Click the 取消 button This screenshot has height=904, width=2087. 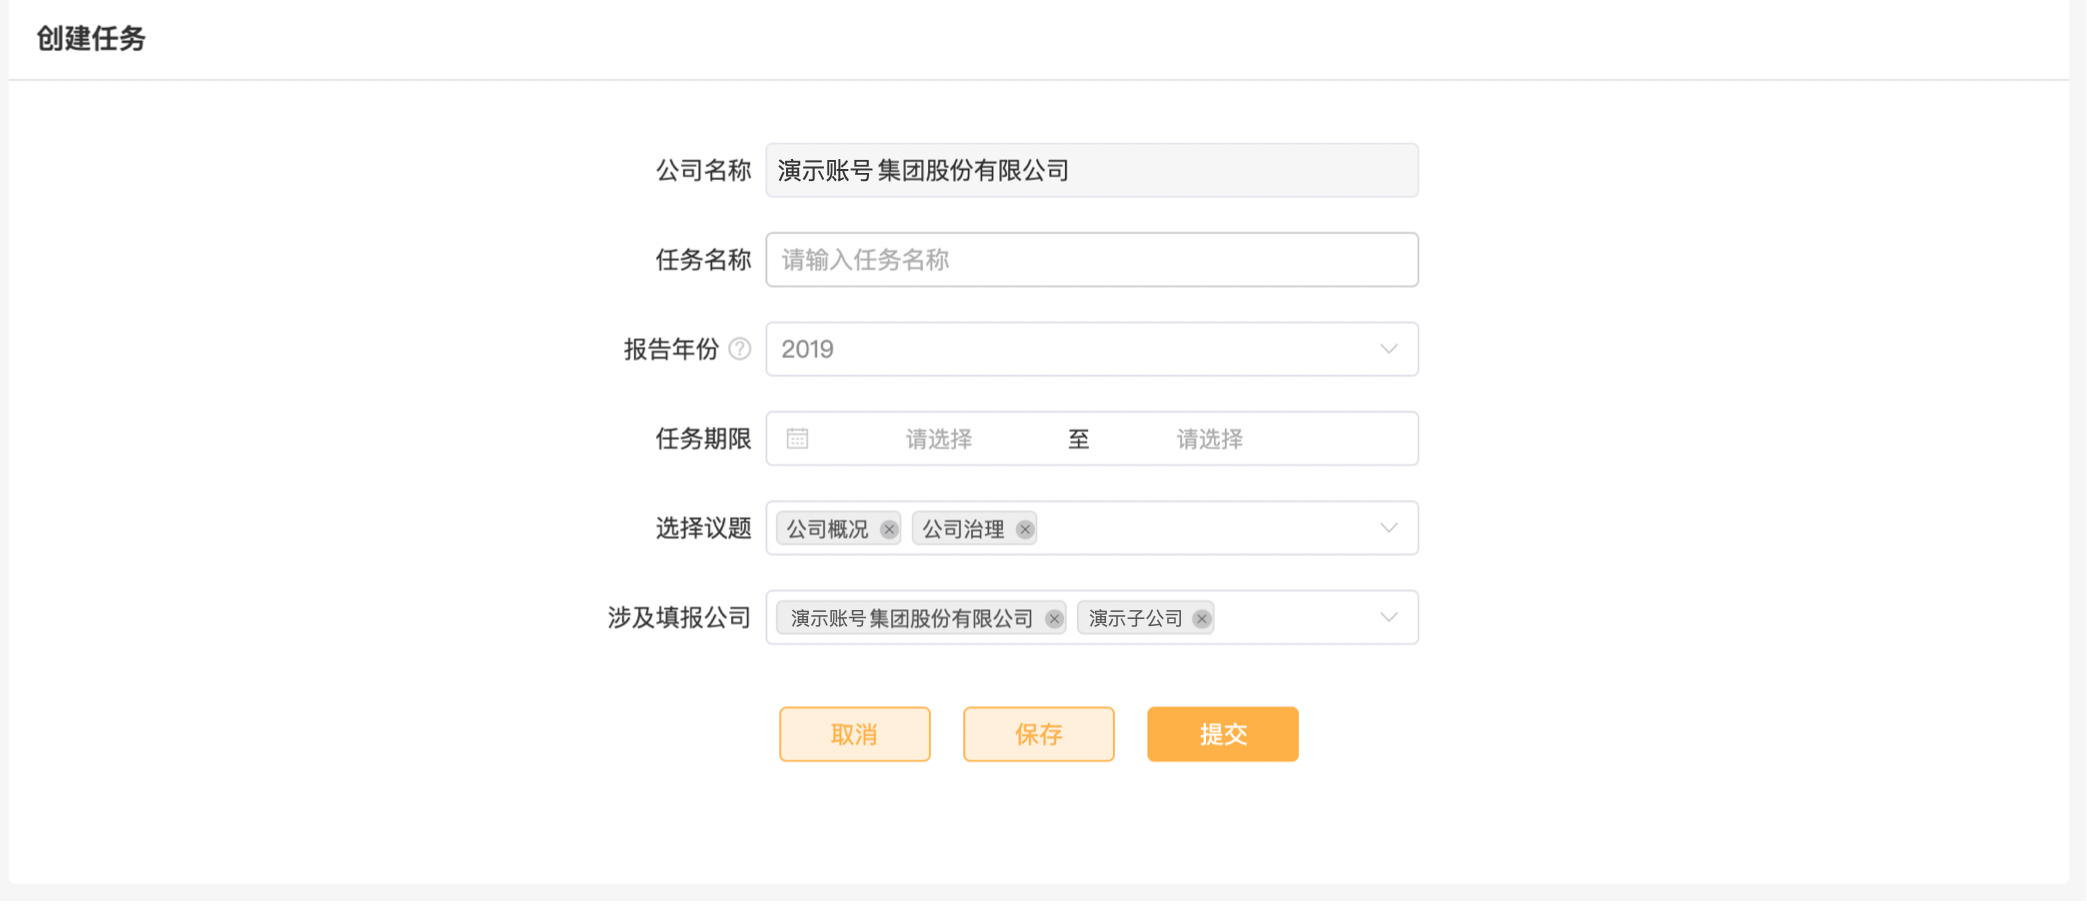855,735
